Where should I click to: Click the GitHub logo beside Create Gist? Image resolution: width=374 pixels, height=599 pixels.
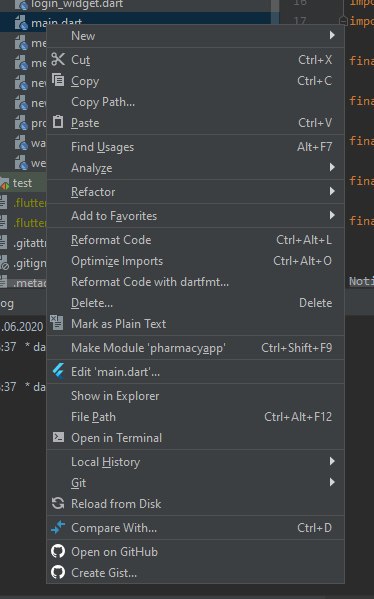pos(58,572)
